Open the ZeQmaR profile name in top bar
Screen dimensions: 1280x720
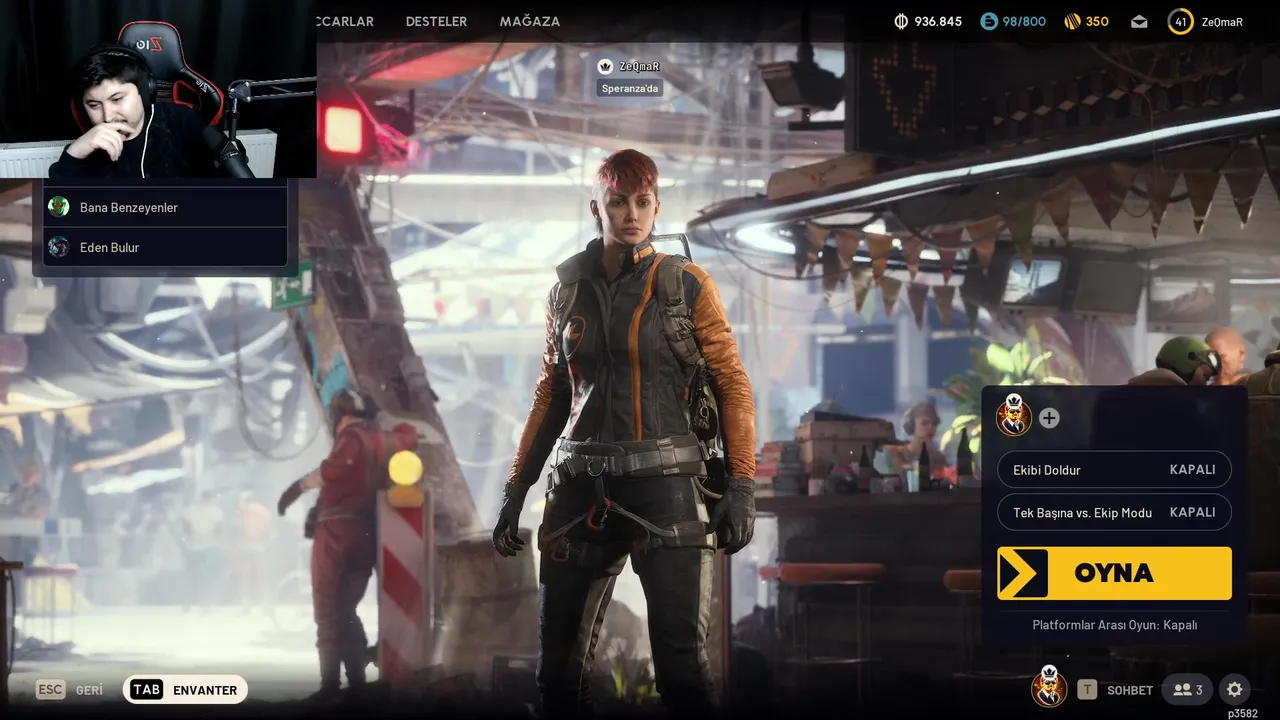1222,21
